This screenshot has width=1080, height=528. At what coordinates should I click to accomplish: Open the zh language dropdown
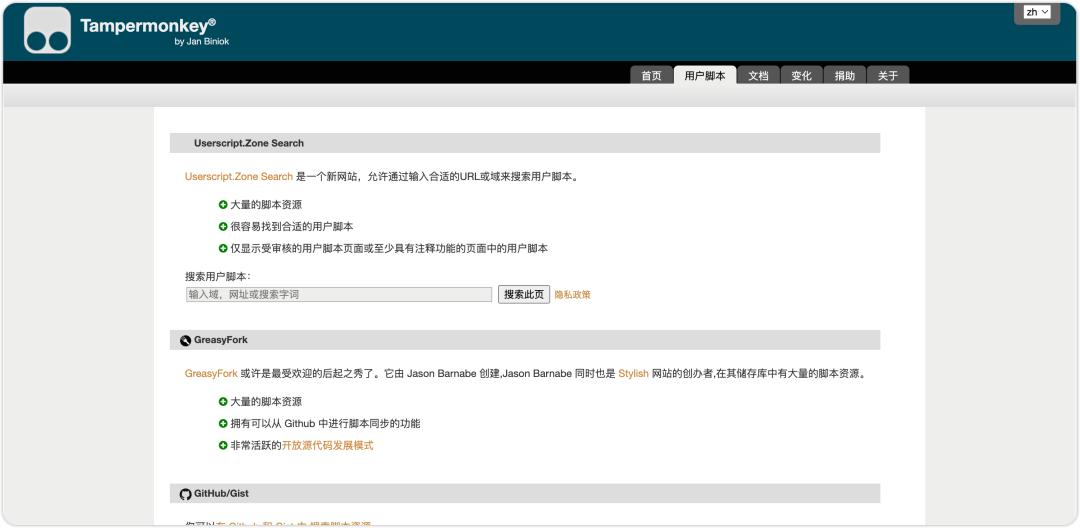(1037, 12)
